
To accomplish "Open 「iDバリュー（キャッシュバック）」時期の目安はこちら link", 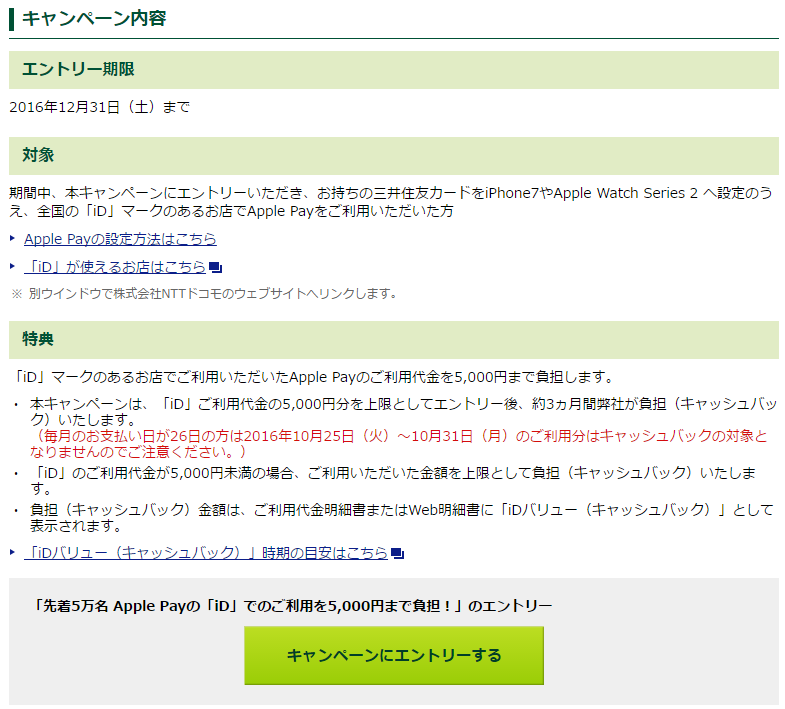I will click(x=206, y=553).
